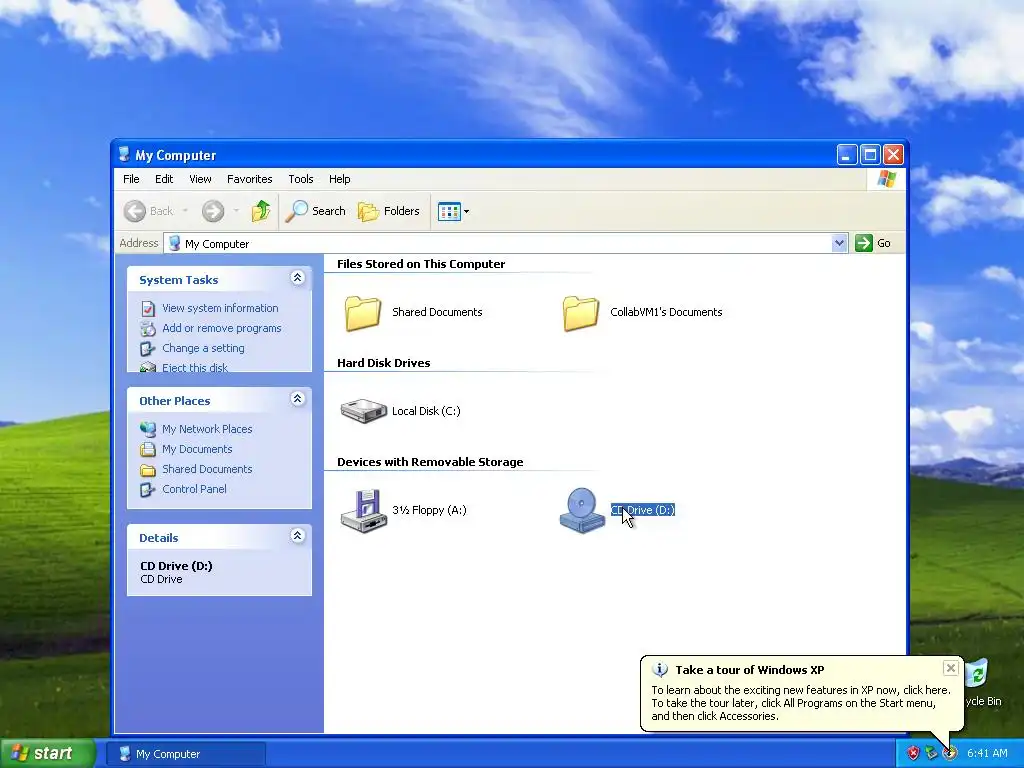Open the Start menu
The image size is (1024, 768).
pos(47,754)
